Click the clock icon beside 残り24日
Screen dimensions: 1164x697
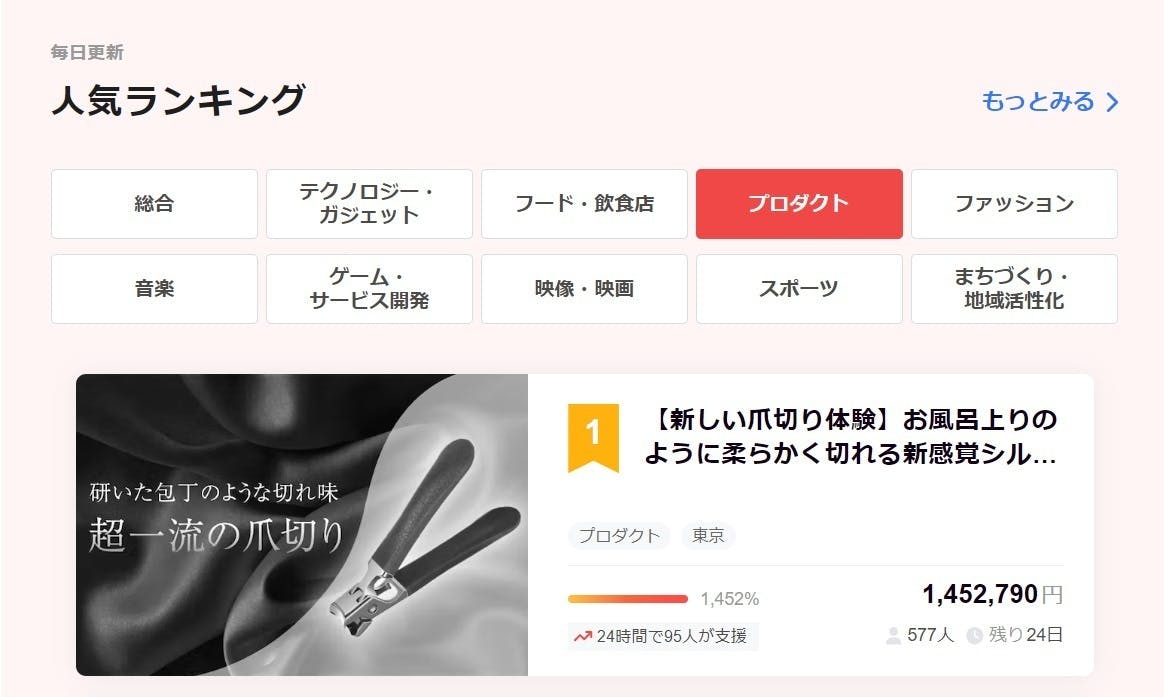[x=975, y=635]
